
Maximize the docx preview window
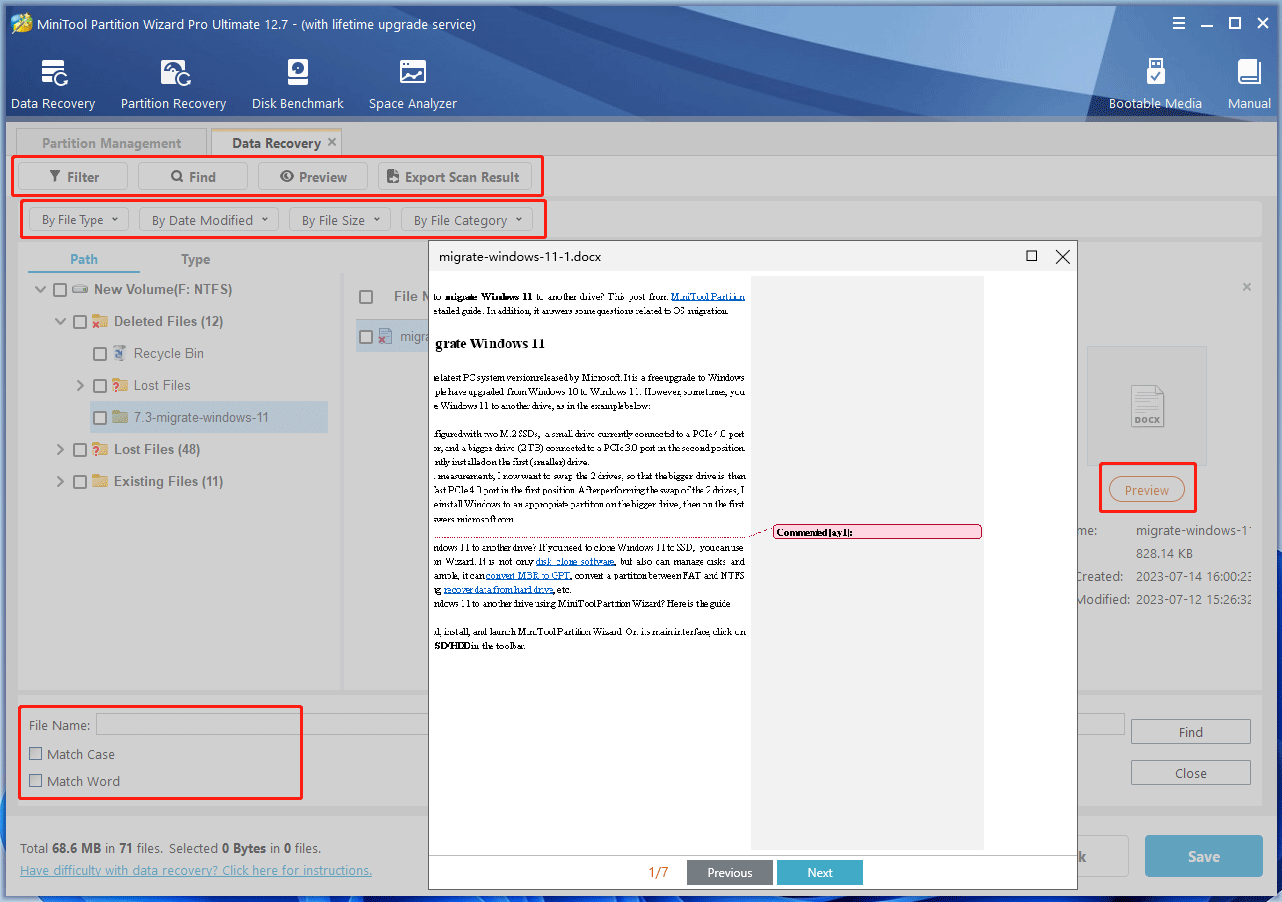point(1032,256)
